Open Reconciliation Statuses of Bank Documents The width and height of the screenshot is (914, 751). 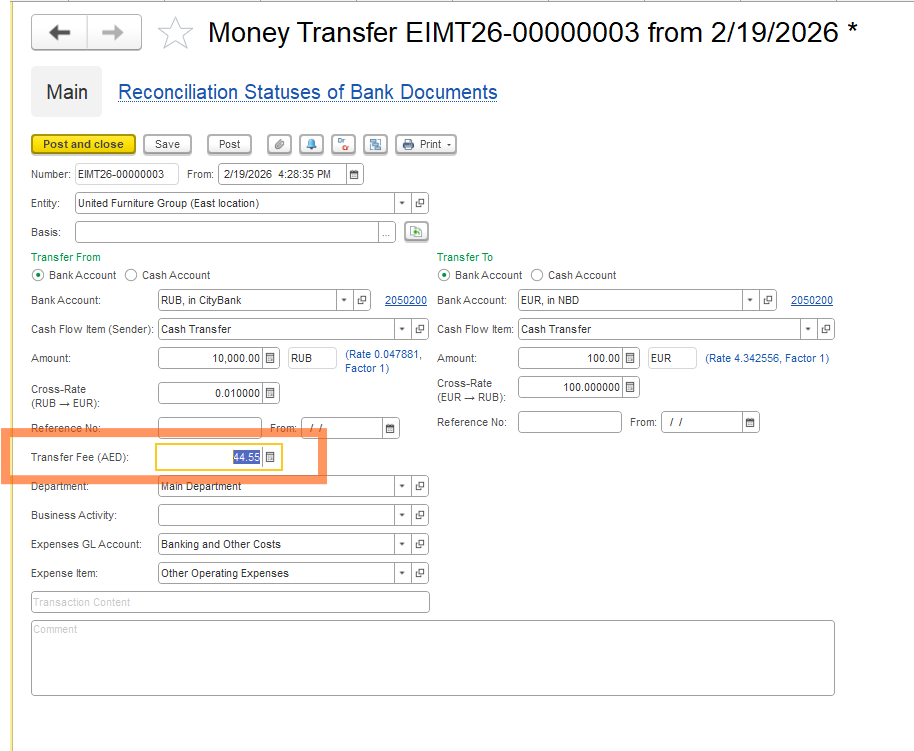click(x=307, y=92)
